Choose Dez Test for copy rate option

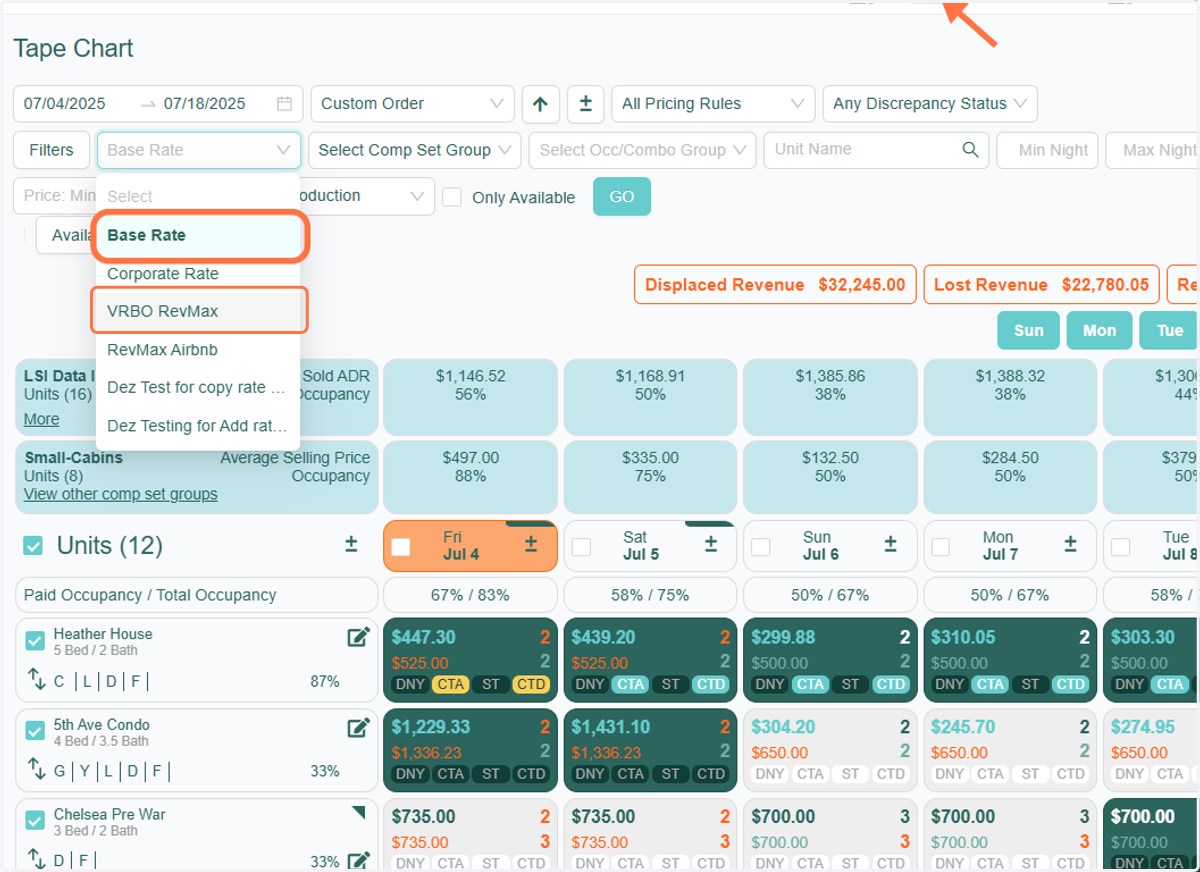click(198, 388)
